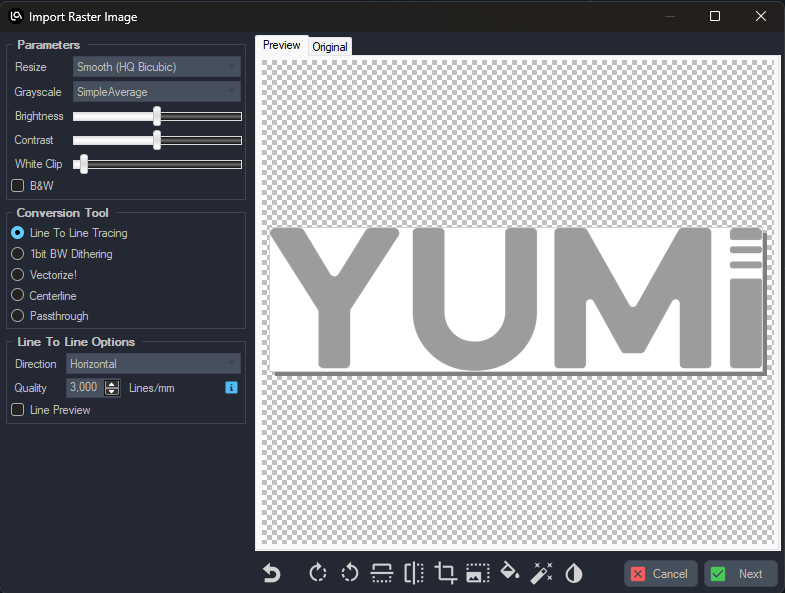Click the Contrast slider handle

[157, 140]
